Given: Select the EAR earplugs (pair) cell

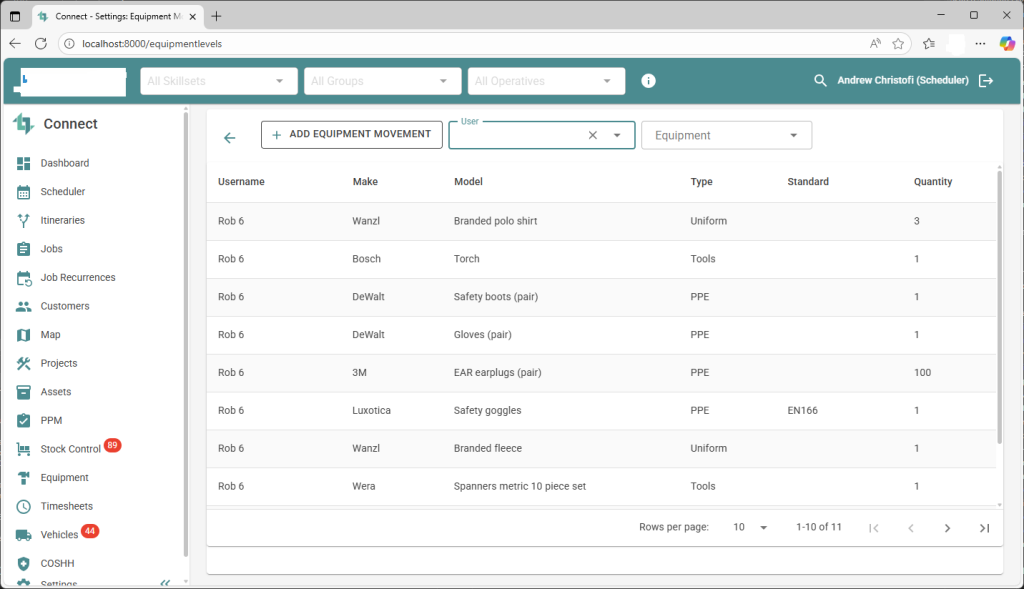Looking at the screenshot, I should pyautogui.click(x=498, y=372).
